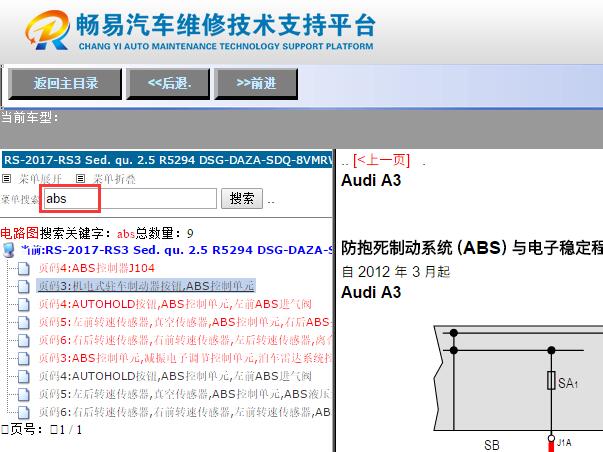Open red 页码6:右后转速传感器,右前转速传感器 entry
603x452 pixels.
[186, 340]
